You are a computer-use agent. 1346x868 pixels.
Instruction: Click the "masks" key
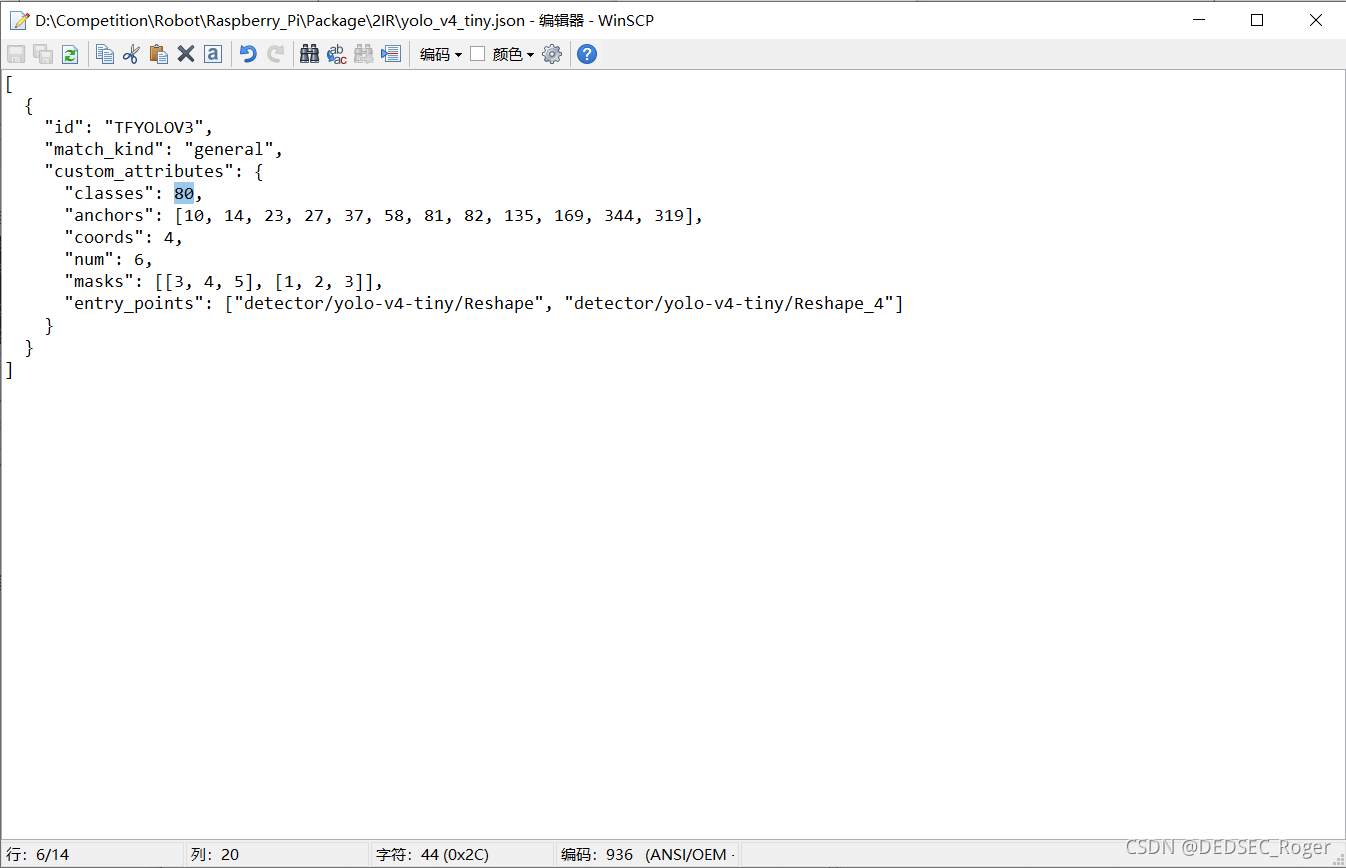coord(99,282)
